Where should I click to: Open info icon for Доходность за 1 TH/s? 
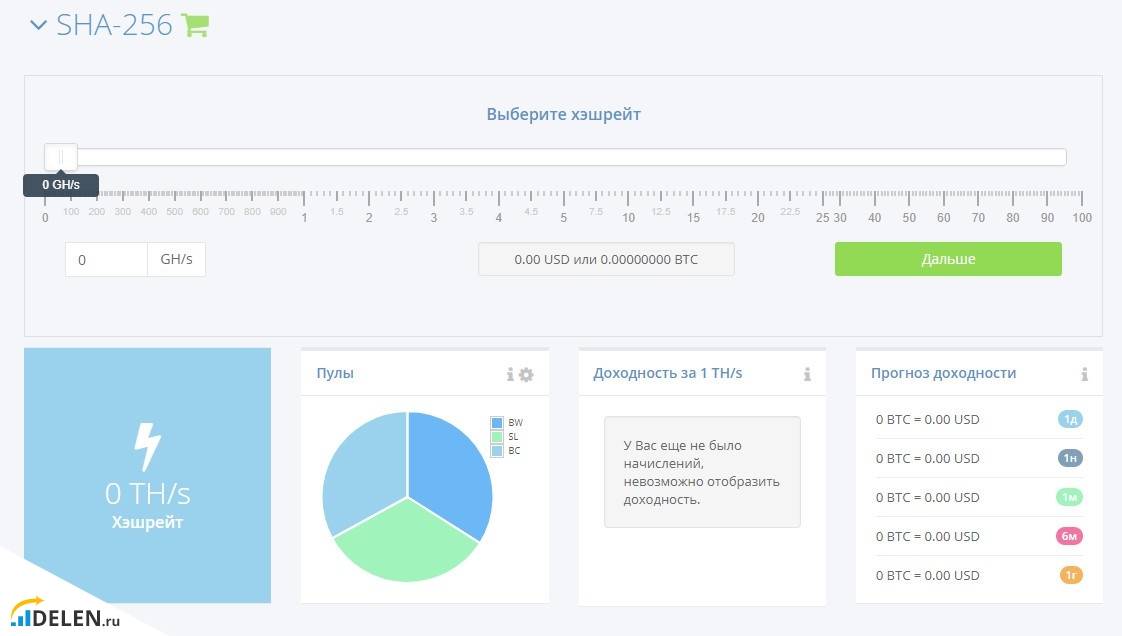pyautogui.click(x=806, y=374)
